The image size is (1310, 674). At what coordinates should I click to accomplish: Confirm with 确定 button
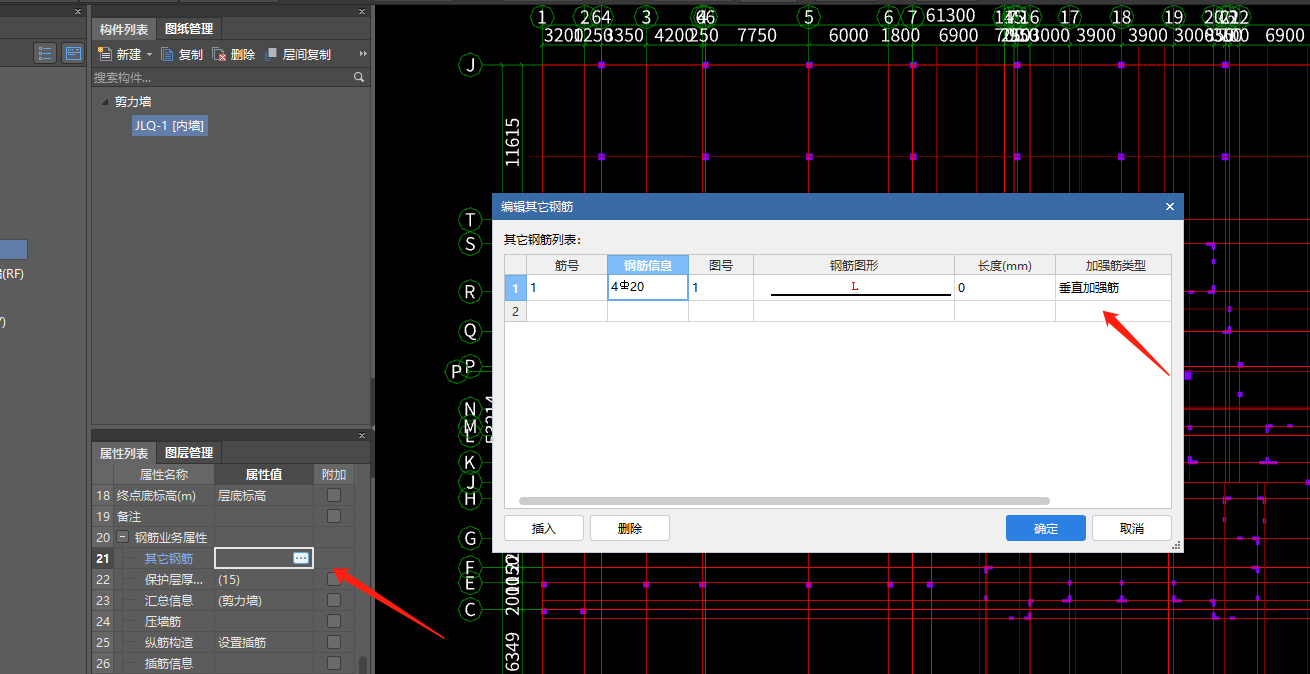[x=1046, y=528]
